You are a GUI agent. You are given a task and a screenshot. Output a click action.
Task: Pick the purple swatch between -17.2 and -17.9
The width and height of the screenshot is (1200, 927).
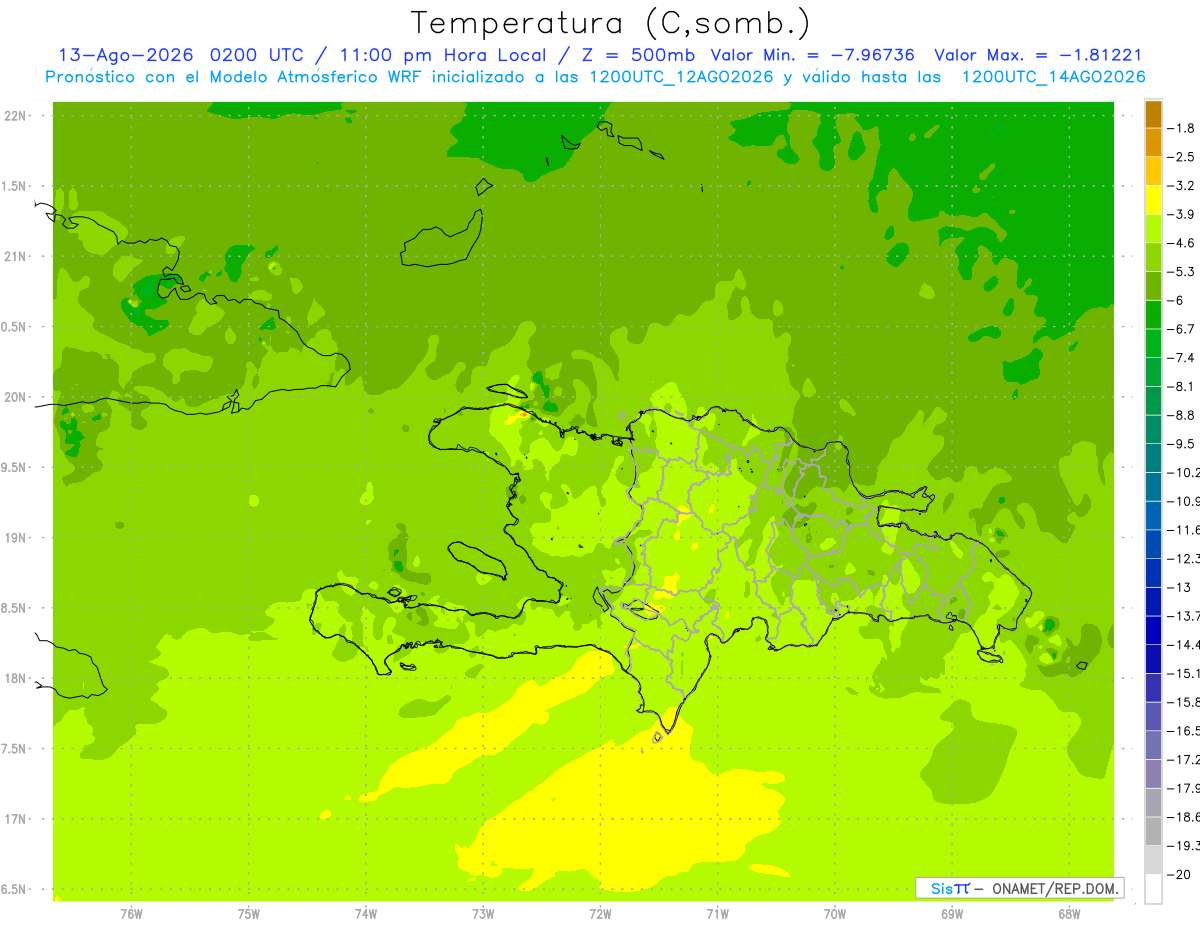click(1153, 774)
